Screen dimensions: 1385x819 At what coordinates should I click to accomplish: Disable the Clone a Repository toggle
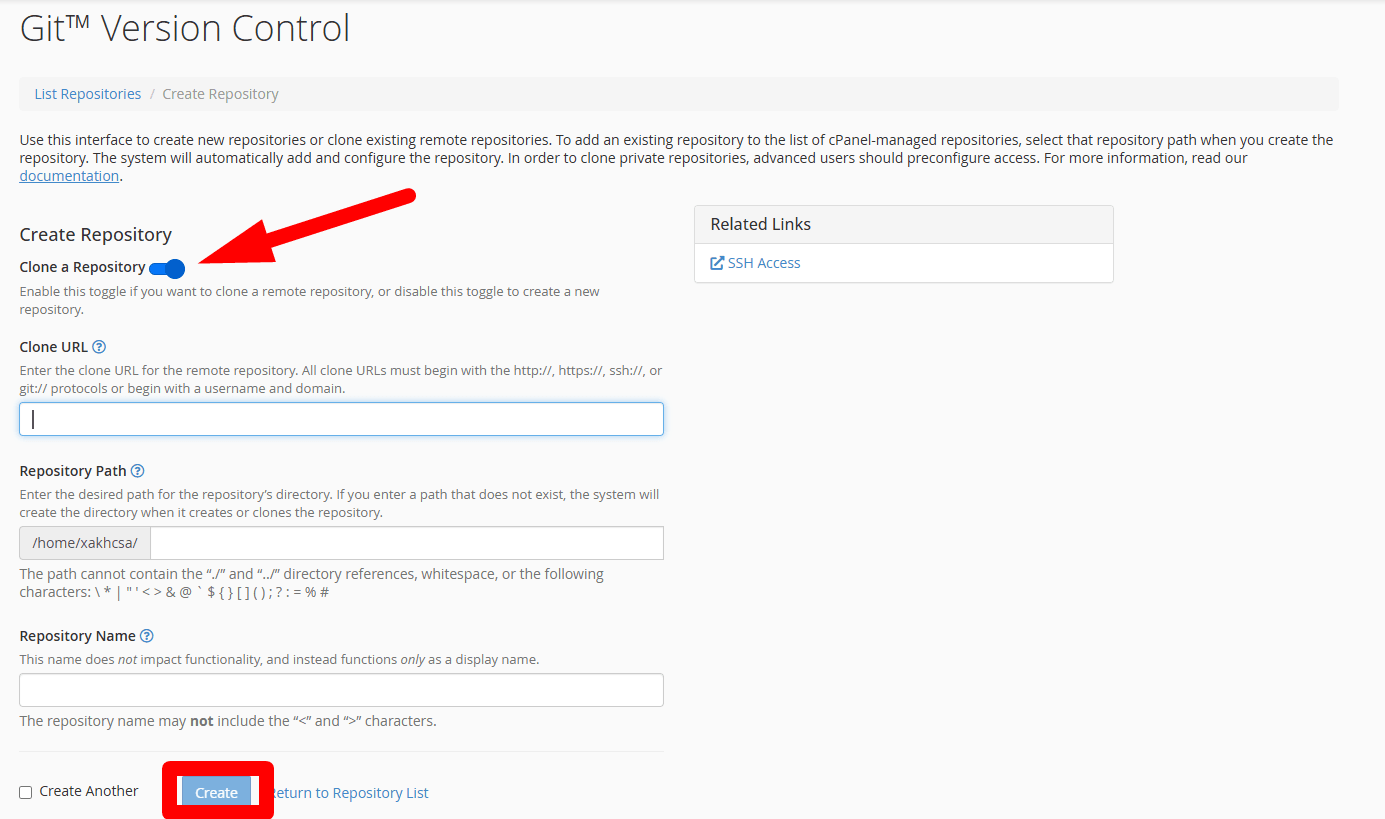pyautogui.click(x=167, y=268)
